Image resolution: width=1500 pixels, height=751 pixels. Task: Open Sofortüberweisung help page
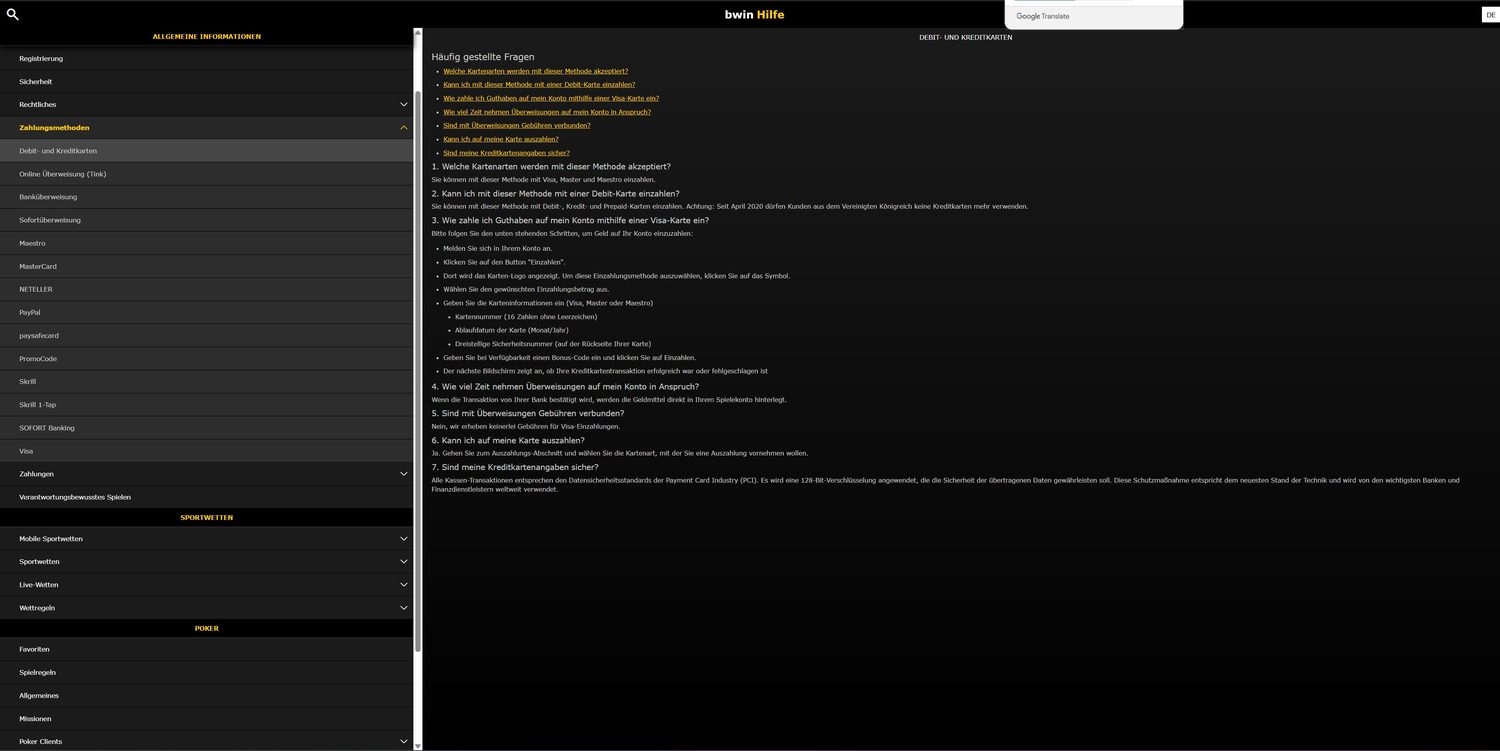(x=206, y=220)
